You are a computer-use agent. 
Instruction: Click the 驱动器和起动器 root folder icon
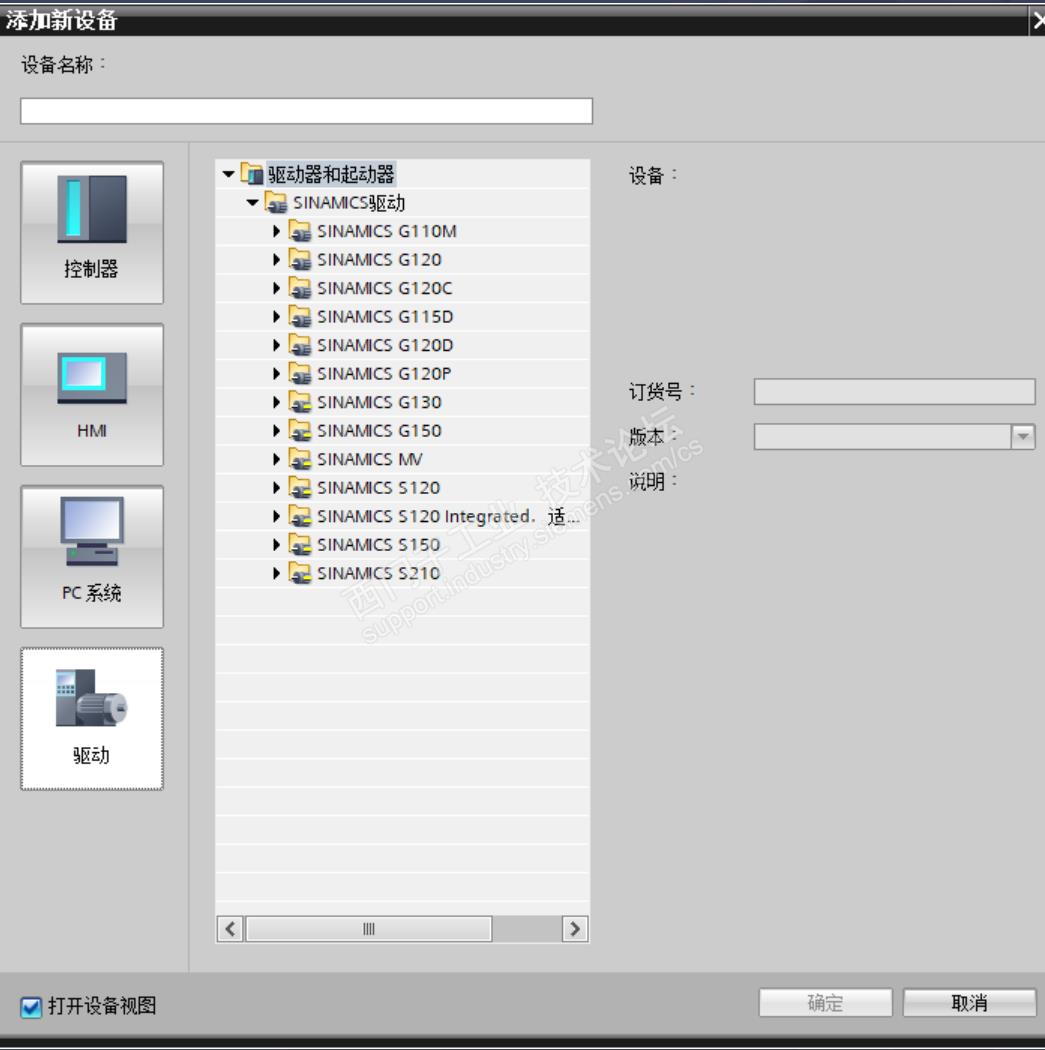tap(252, 174)
